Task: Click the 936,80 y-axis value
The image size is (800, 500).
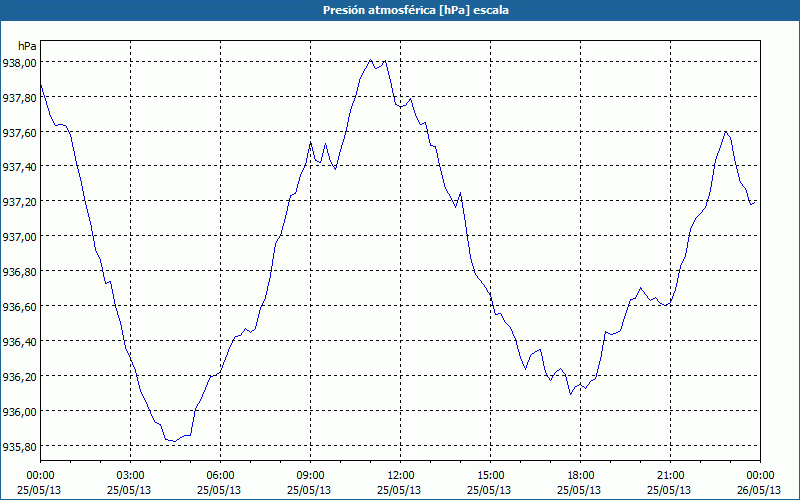Action: pos(19,272)
